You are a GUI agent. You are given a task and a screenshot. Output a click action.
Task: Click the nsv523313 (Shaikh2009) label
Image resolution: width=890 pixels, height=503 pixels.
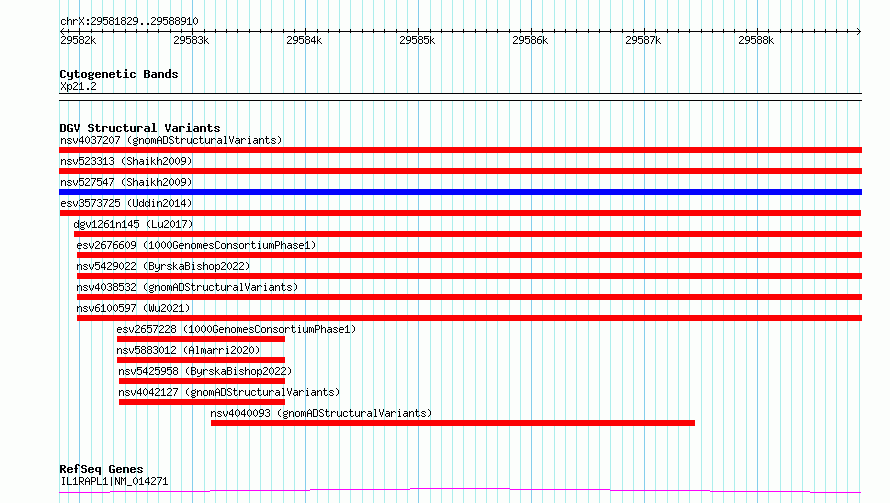pos(126,161)
